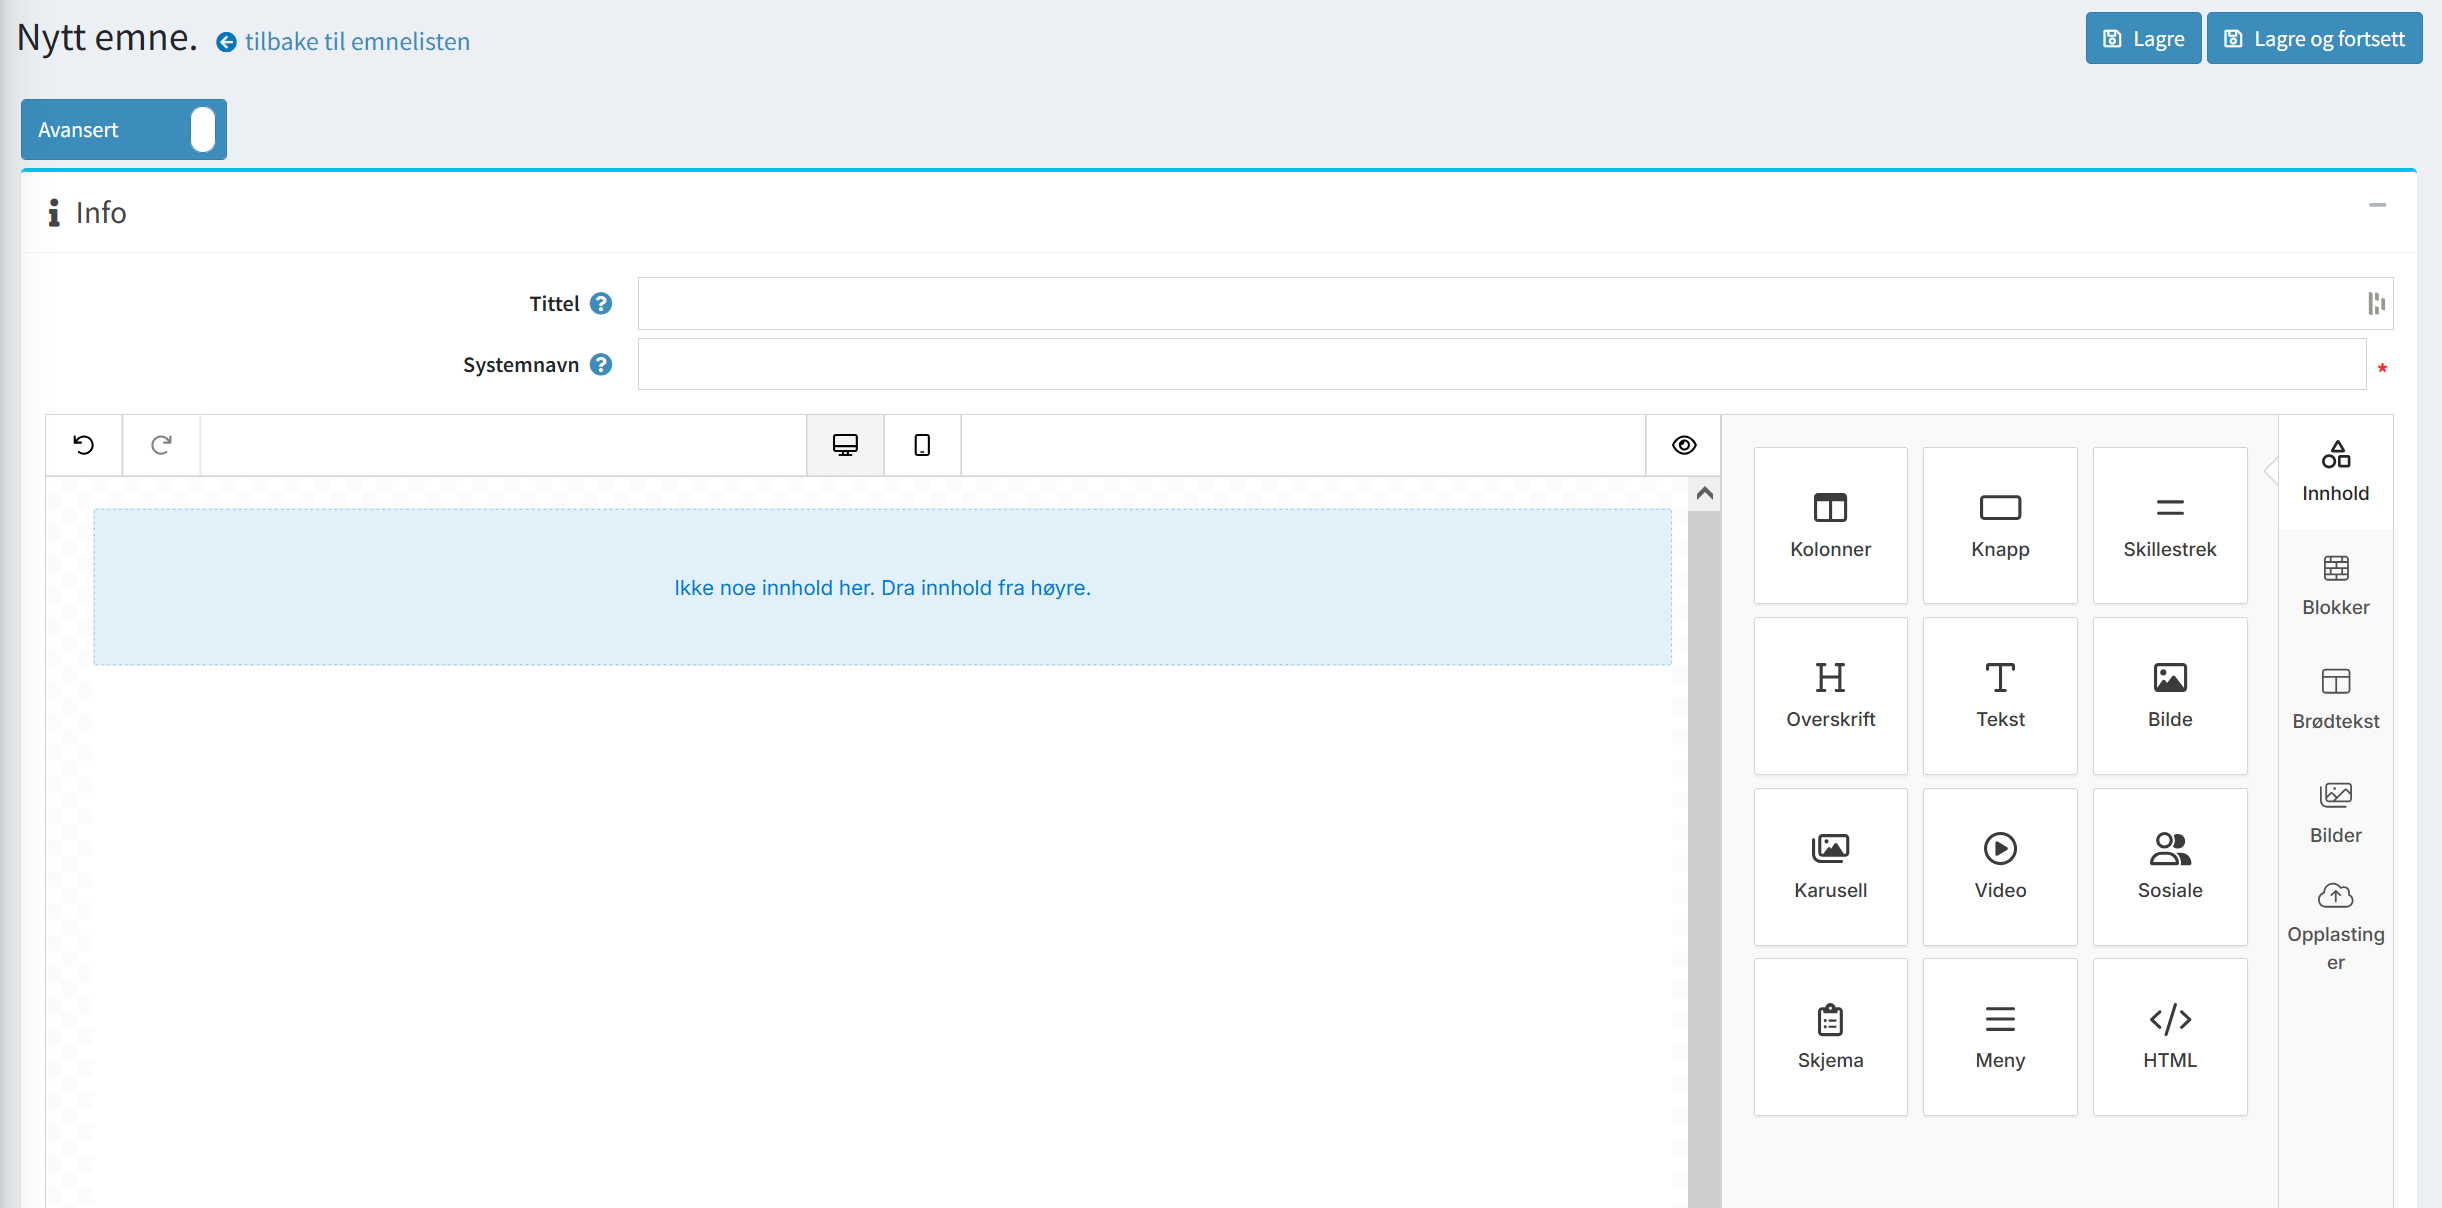Select the Kolonner content block
2442x1208 pixels.
[1830, 525]
